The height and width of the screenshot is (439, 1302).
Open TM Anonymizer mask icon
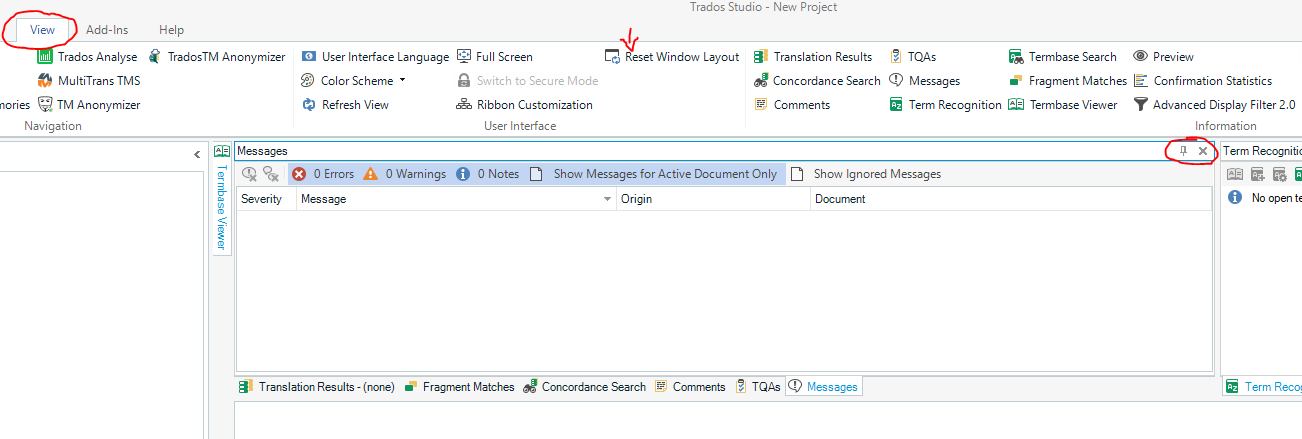[45, 105]
